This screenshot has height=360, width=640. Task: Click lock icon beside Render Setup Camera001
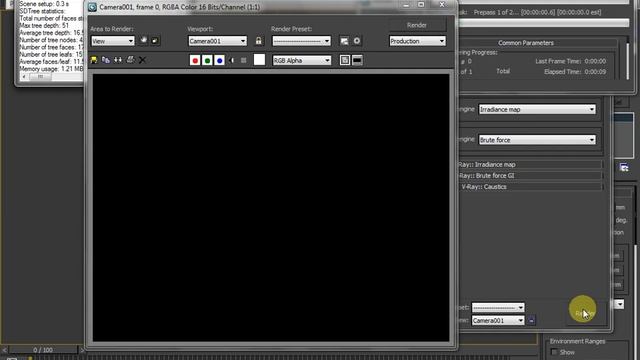tap(531, 320)
